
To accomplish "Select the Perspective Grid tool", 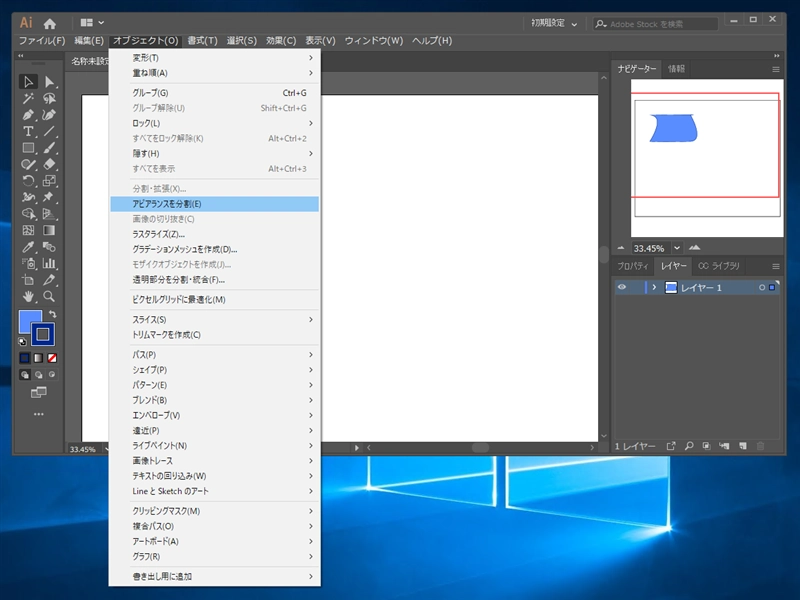I will coord(49,214).
